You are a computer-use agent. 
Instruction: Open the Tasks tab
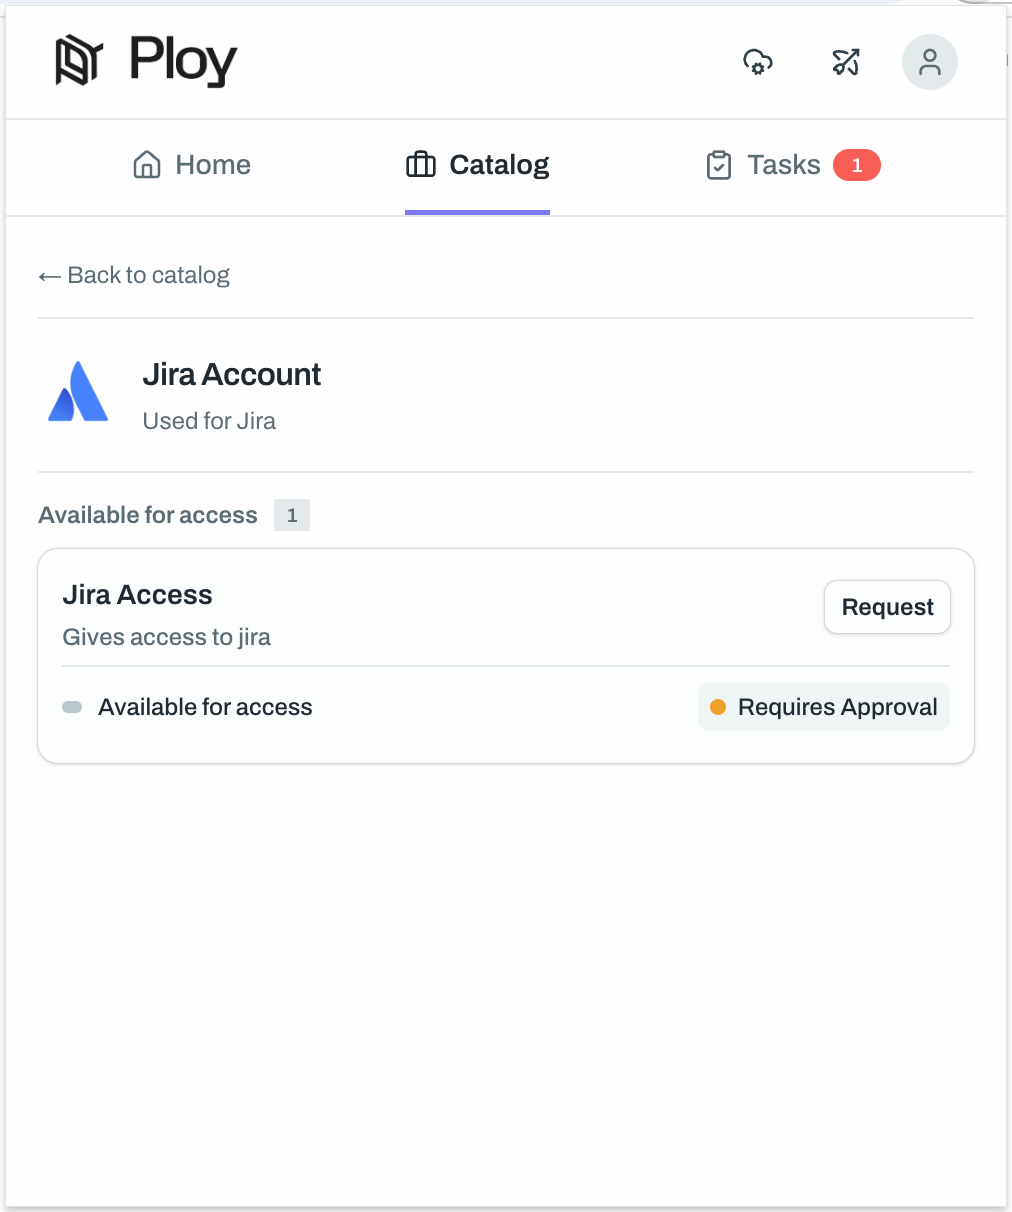784,164
